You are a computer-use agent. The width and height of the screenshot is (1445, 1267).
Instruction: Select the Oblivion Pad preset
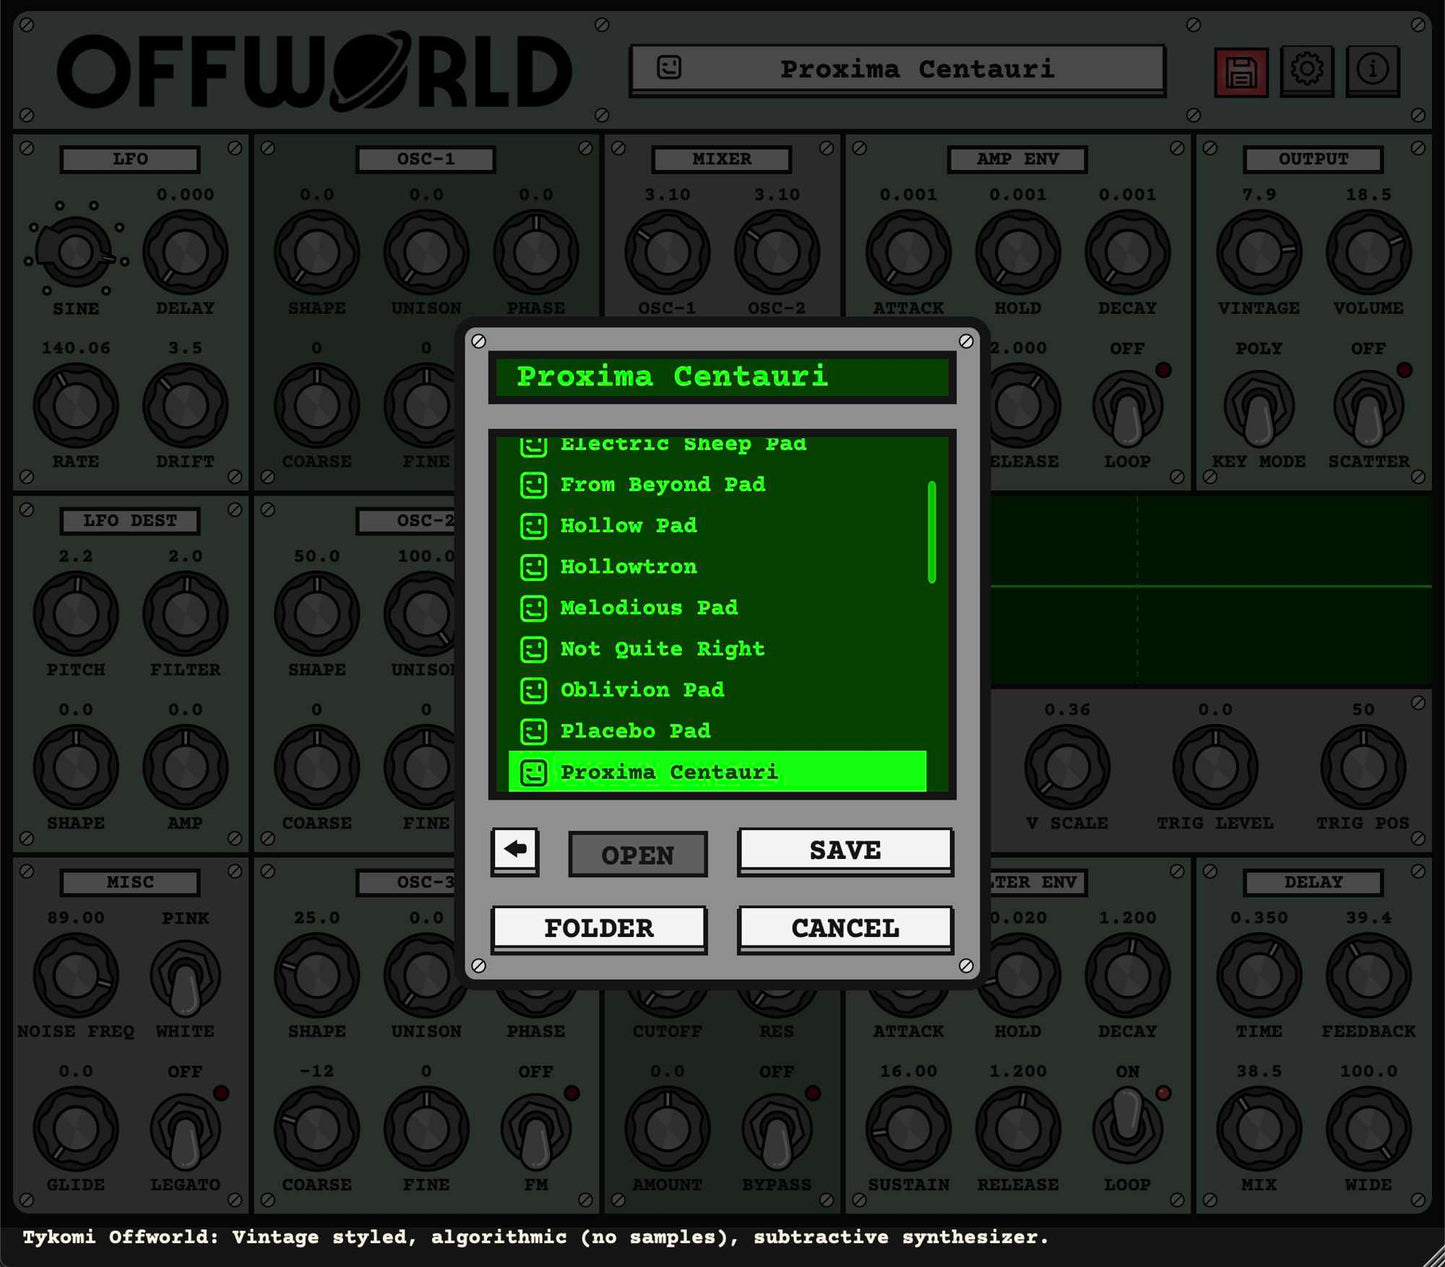[717, 690]
